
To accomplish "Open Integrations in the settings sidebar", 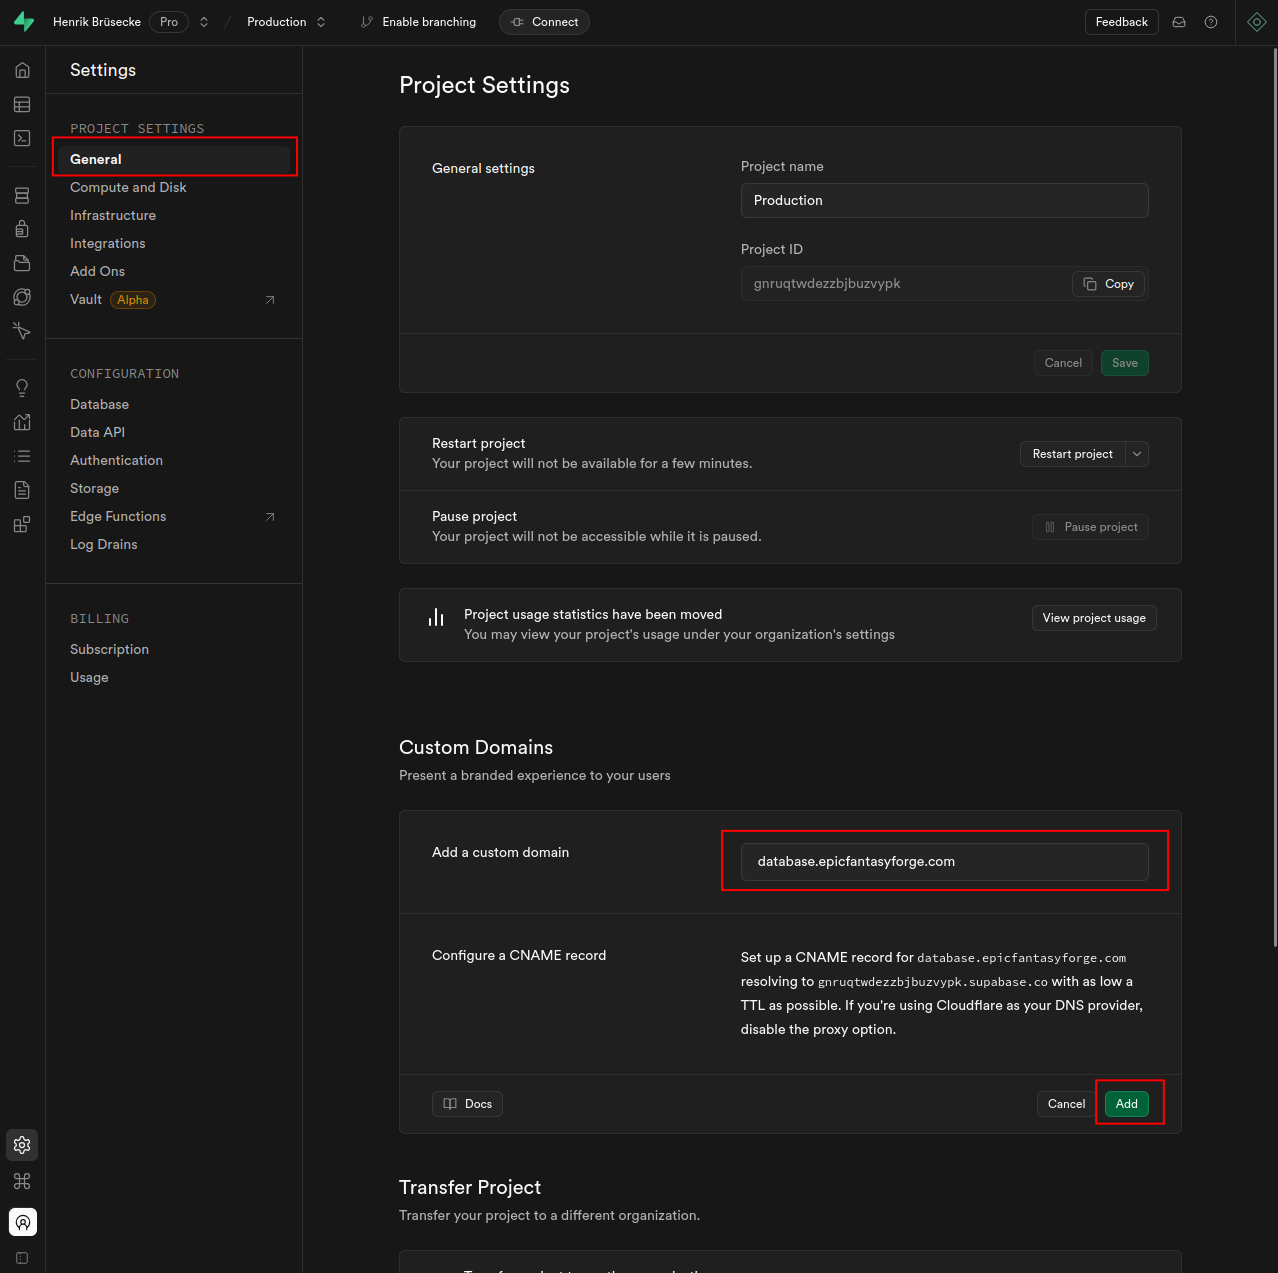I will point(108,243).
